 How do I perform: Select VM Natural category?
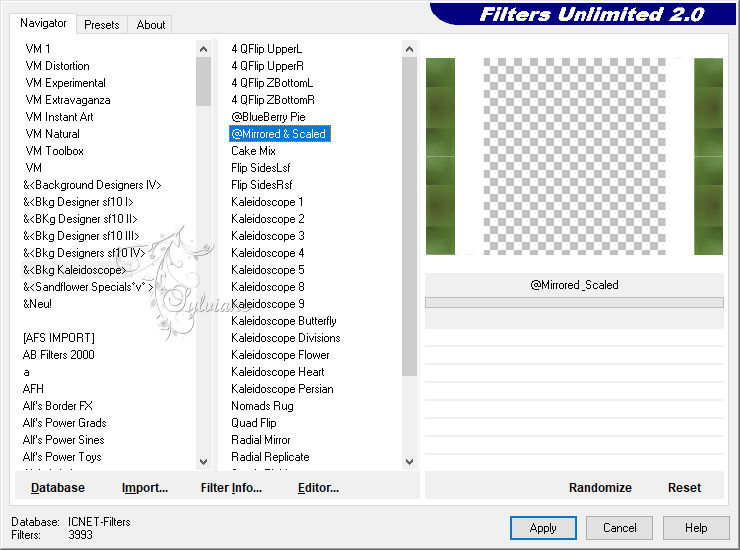[52, 134]
